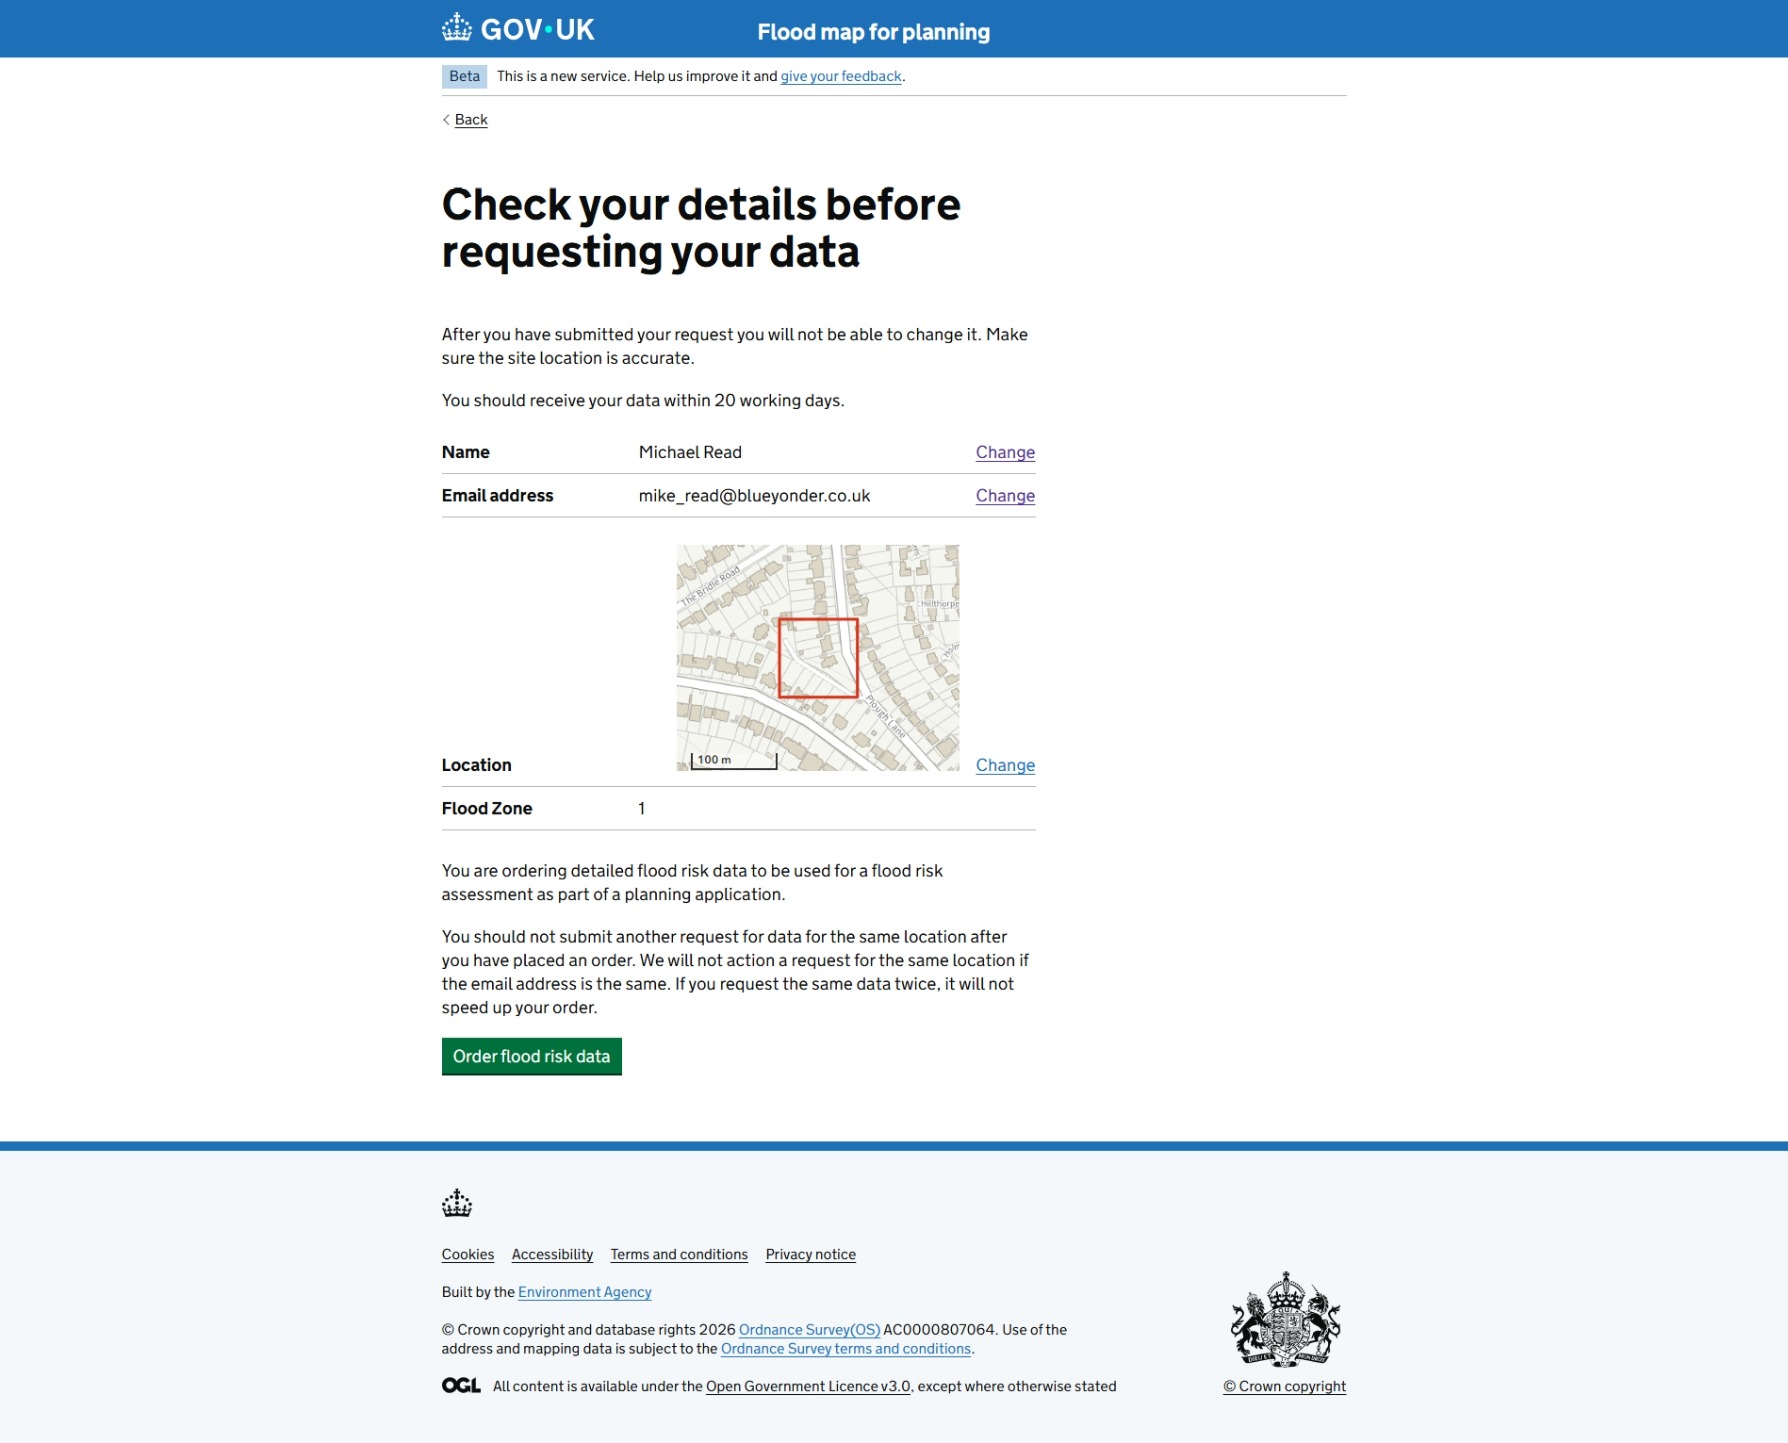Open the give your feedback link
The width and height of the screenshot is (1788, 1443).
pos(840,77)
